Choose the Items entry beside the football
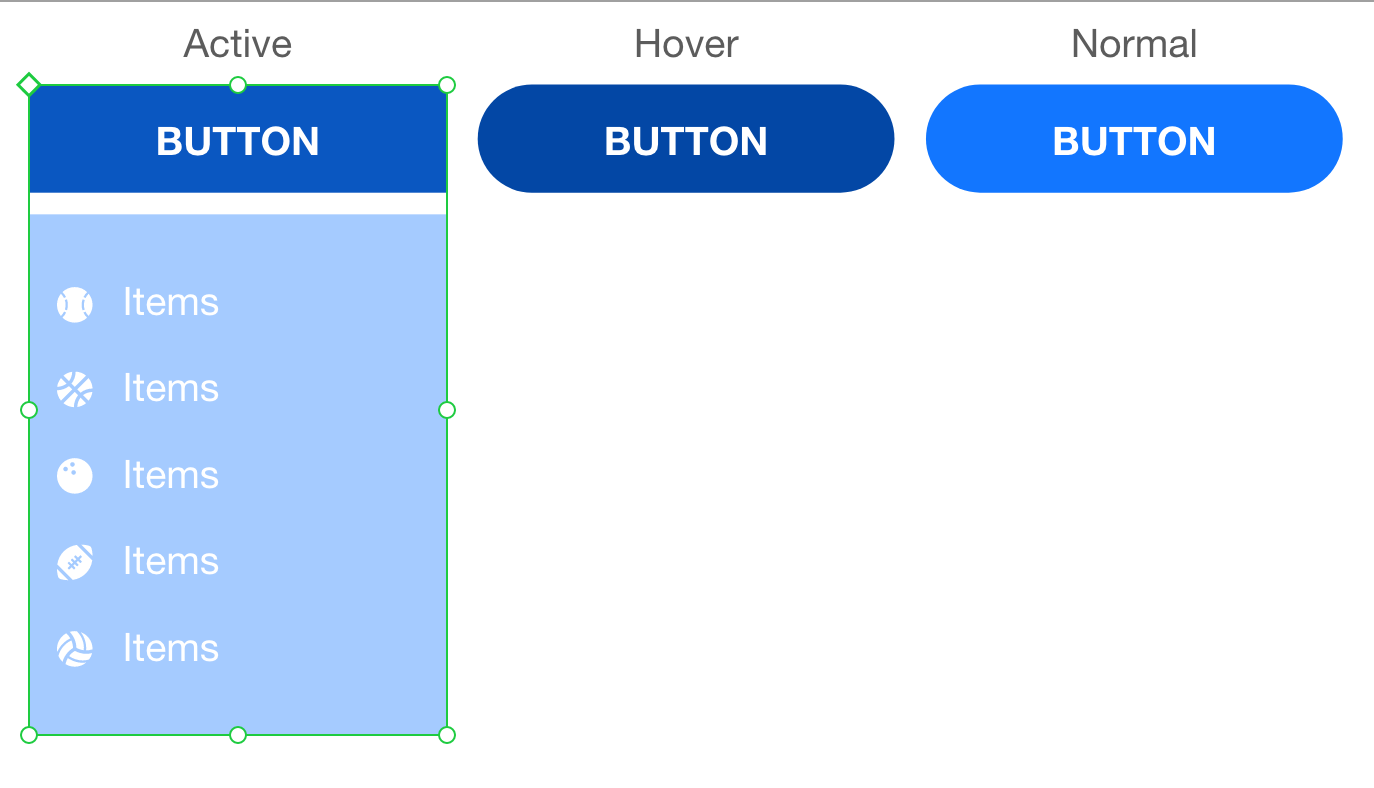The image size is (1374, 788). click(x=171, y=561)
